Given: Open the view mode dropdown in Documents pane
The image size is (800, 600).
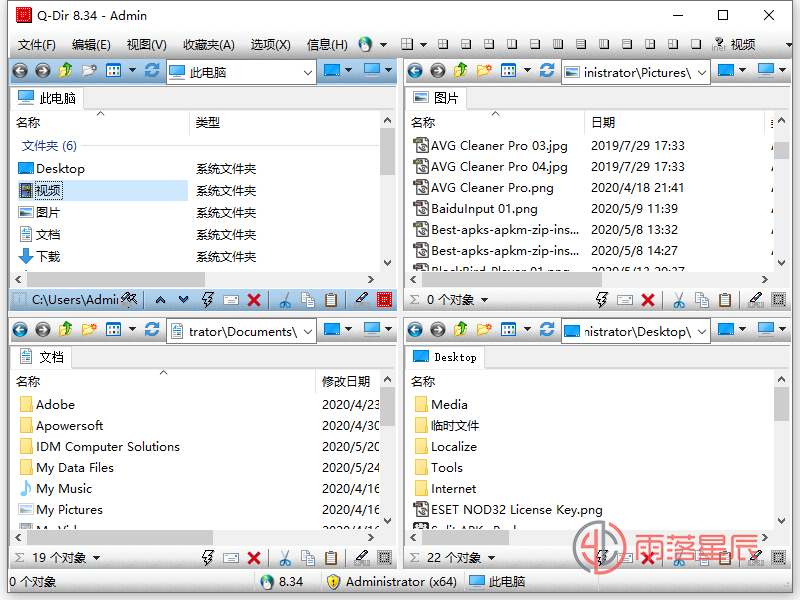Looking at the screenshot, I should click(x=132, y=330).
